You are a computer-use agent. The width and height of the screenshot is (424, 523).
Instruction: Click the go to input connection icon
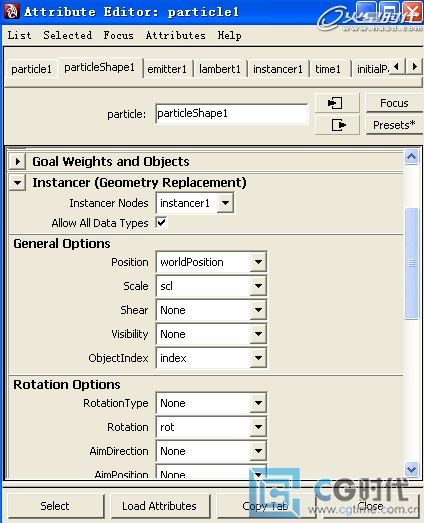337,103
